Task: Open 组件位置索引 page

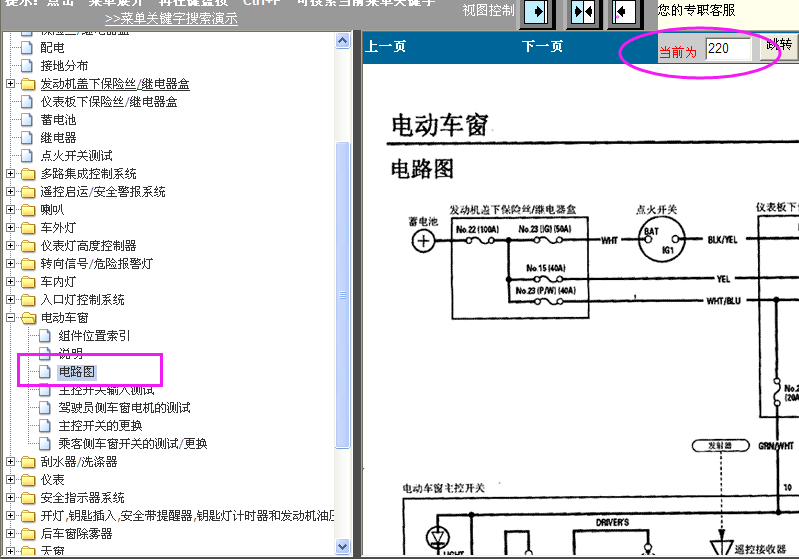Action: pyautogui.click(x=94, y=336)
